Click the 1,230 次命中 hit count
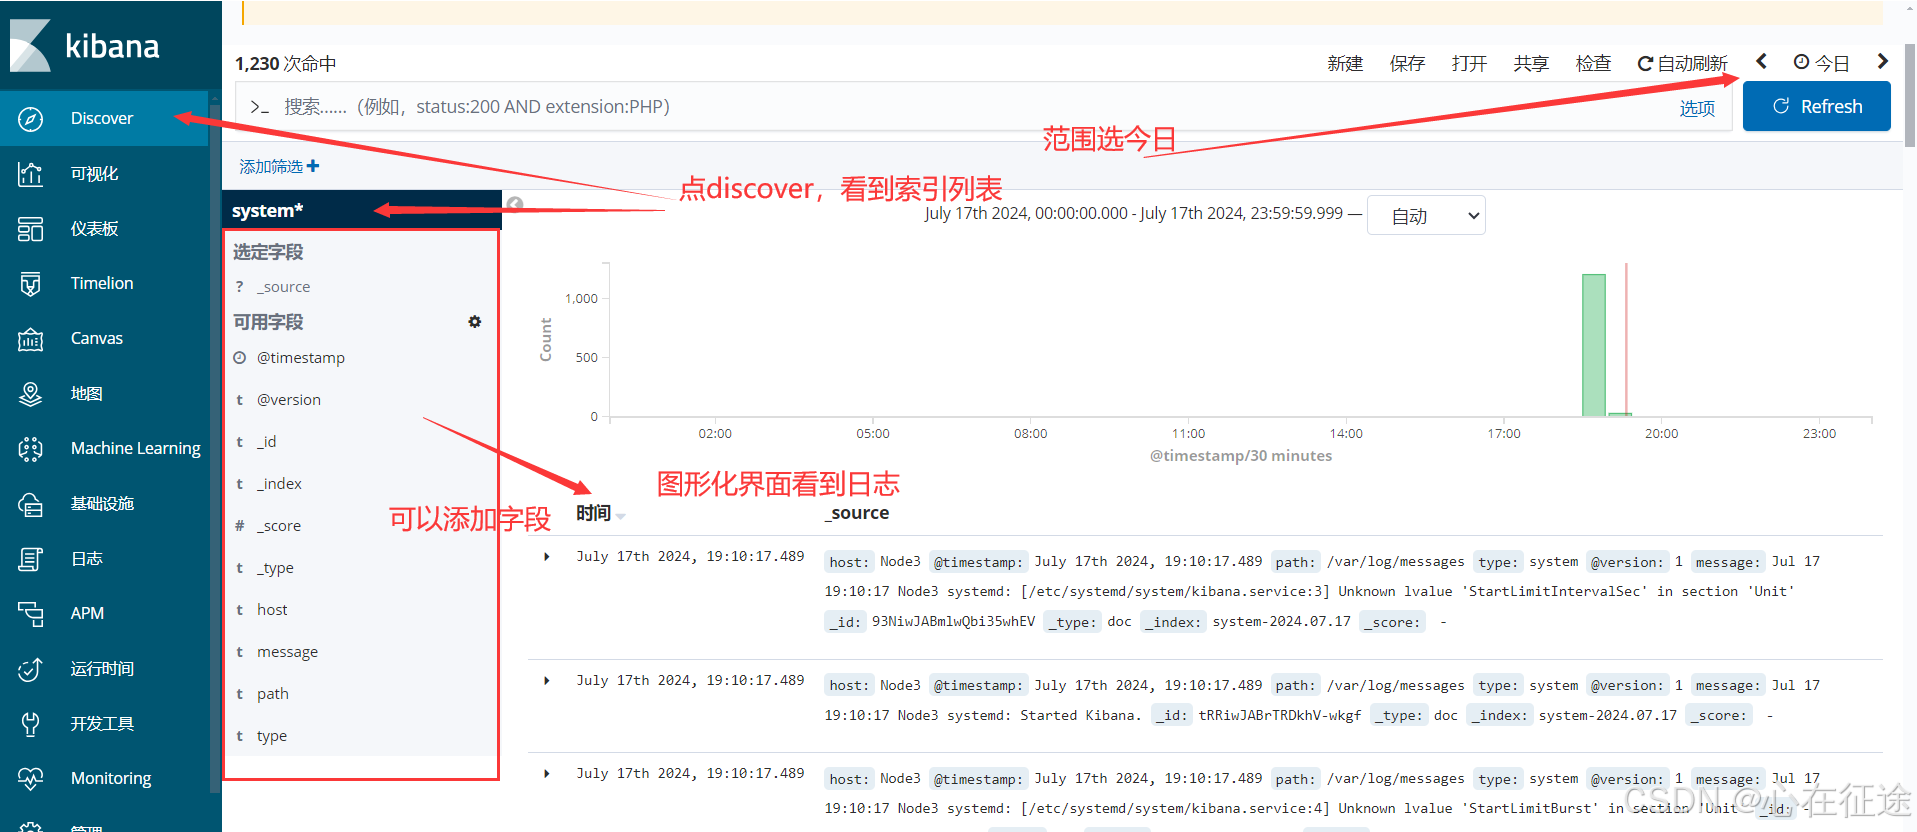This screenshot has height=832, width=1917. click(286, 64)
